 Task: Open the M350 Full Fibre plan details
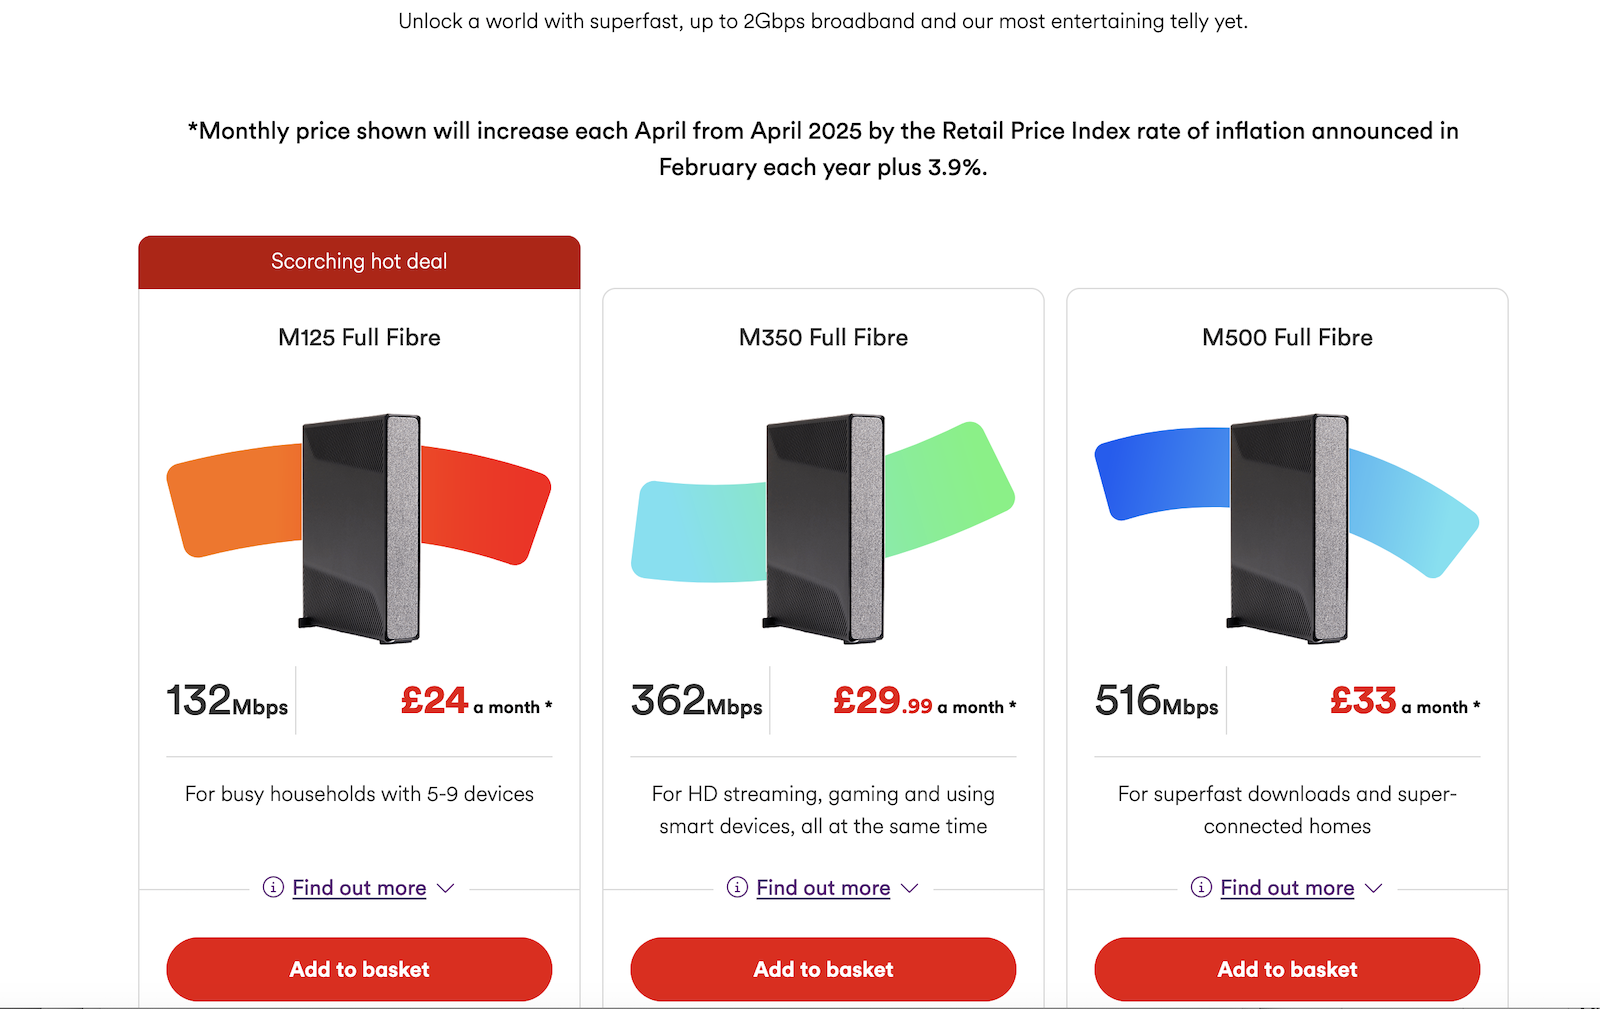[x=823, y=337]
